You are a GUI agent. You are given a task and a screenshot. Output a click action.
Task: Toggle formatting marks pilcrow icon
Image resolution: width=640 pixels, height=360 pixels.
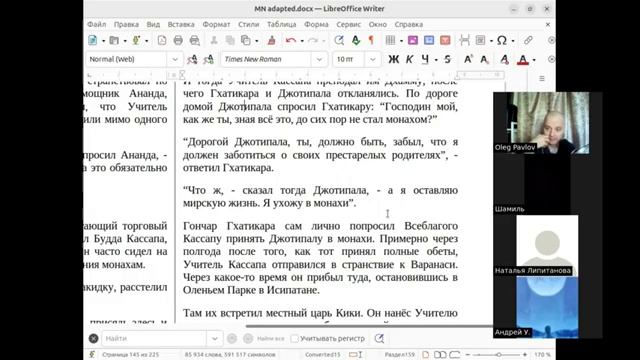tap(371, 40)
